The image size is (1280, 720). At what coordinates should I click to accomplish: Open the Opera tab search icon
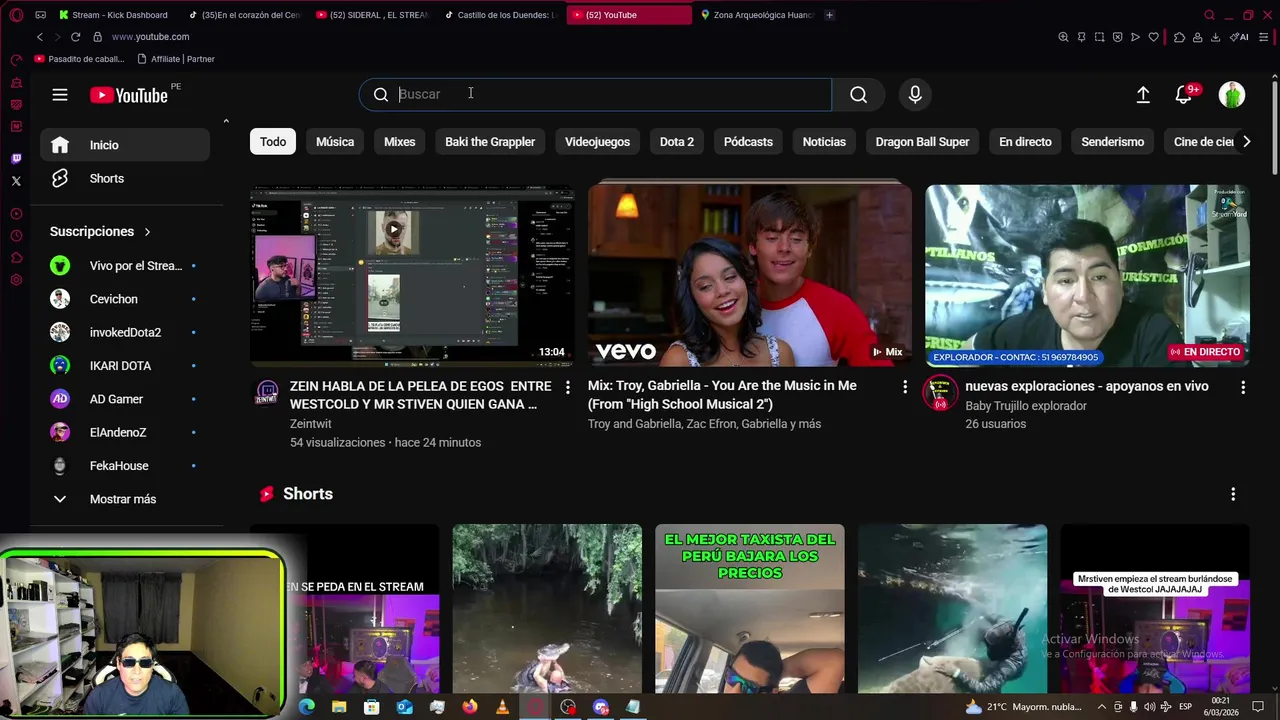click(x=1209, y=15)
